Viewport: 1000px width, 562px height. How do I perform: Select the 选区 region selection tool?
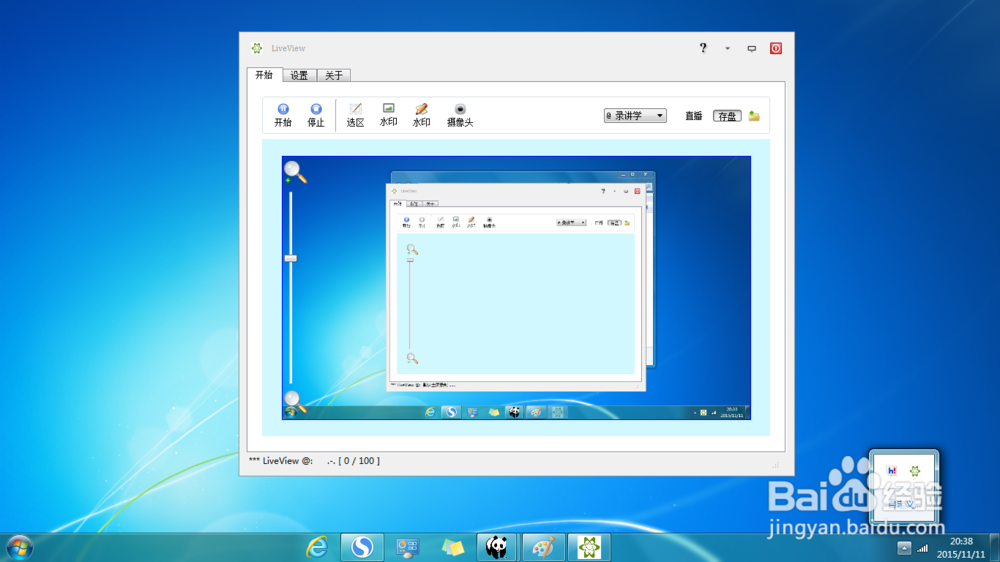[355, 115]
